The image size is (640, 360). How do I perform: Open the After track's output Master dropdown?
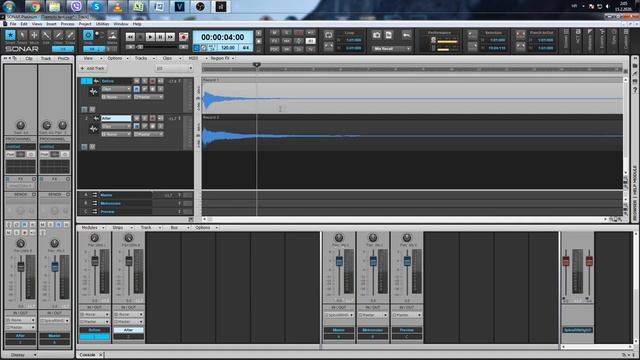coord(149,134)
